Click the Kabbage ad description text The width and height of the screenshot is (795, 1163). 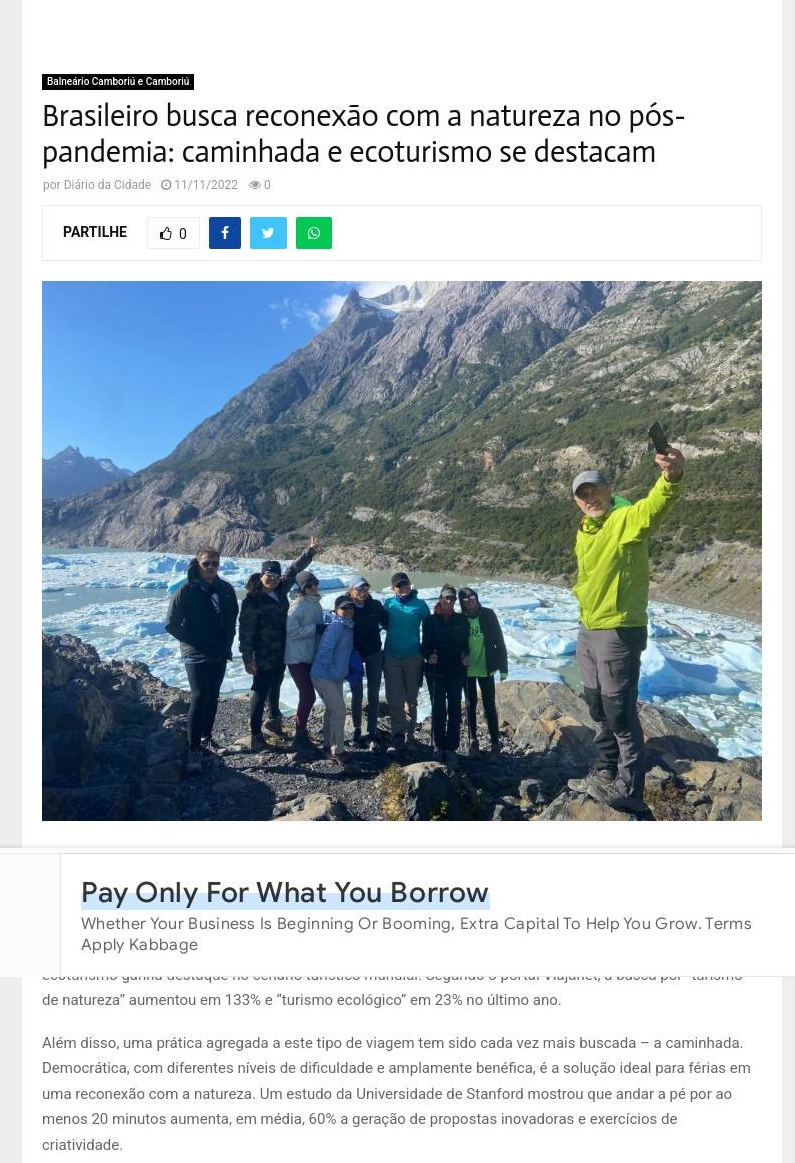[x=416, y=934]
